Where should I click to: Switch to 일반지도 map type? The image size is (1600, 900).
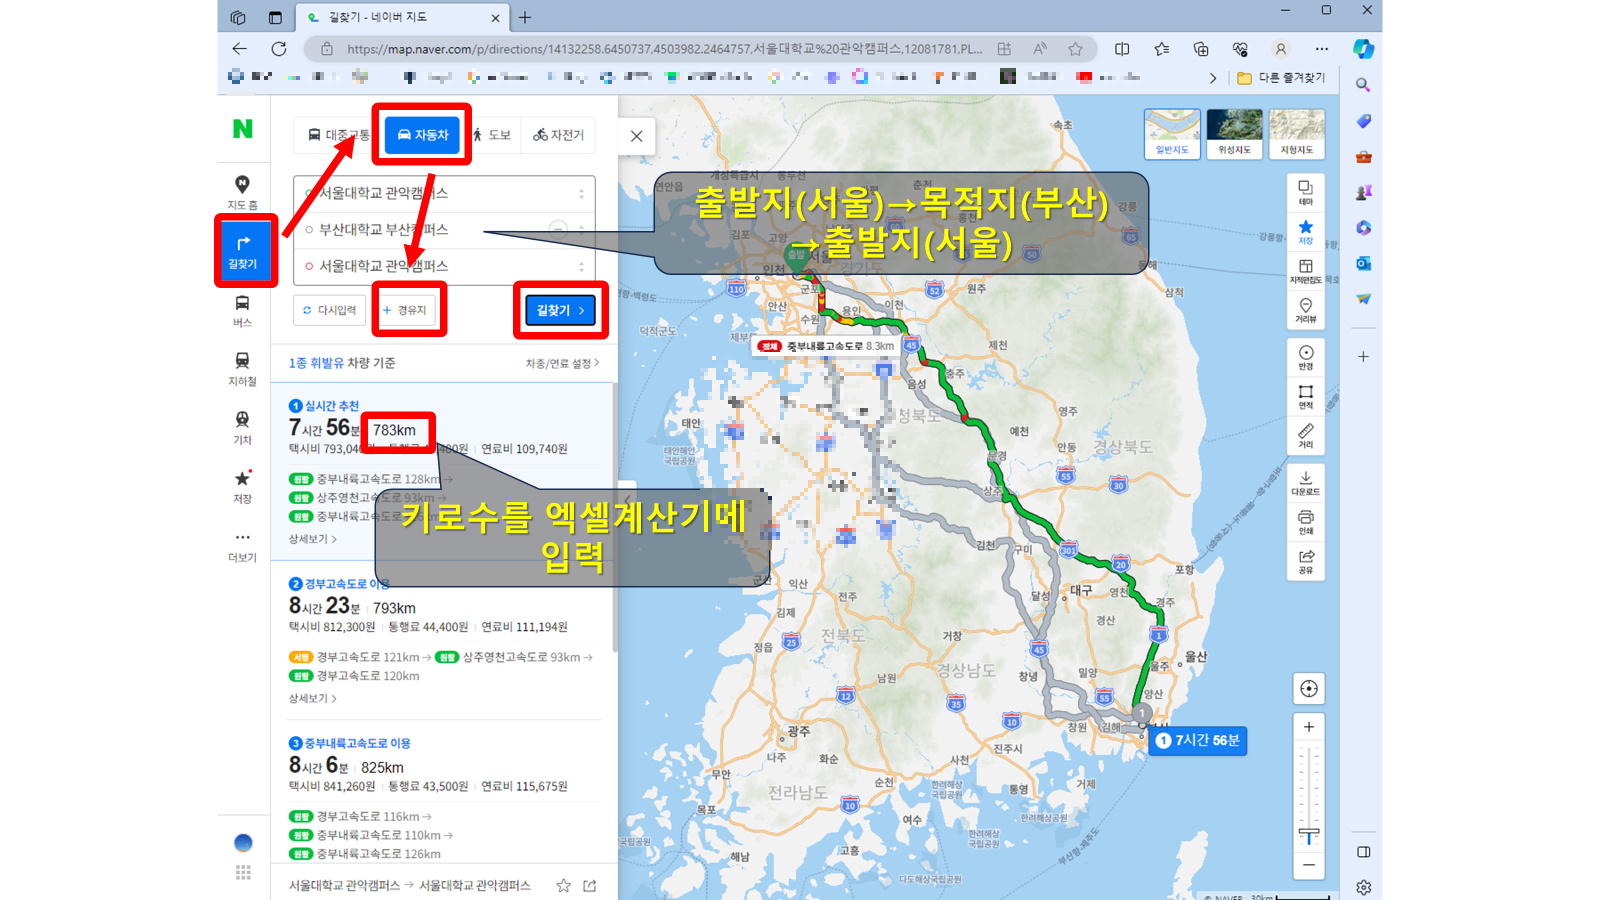point(1172,134)
